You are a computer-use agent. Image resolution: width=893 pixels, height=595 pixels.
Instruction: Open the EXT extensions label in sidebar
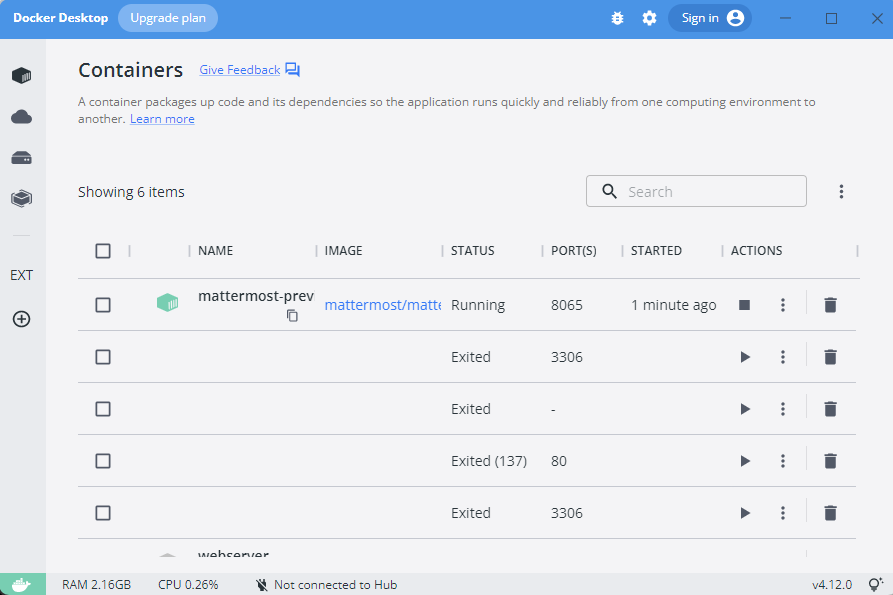pos(22,275)
